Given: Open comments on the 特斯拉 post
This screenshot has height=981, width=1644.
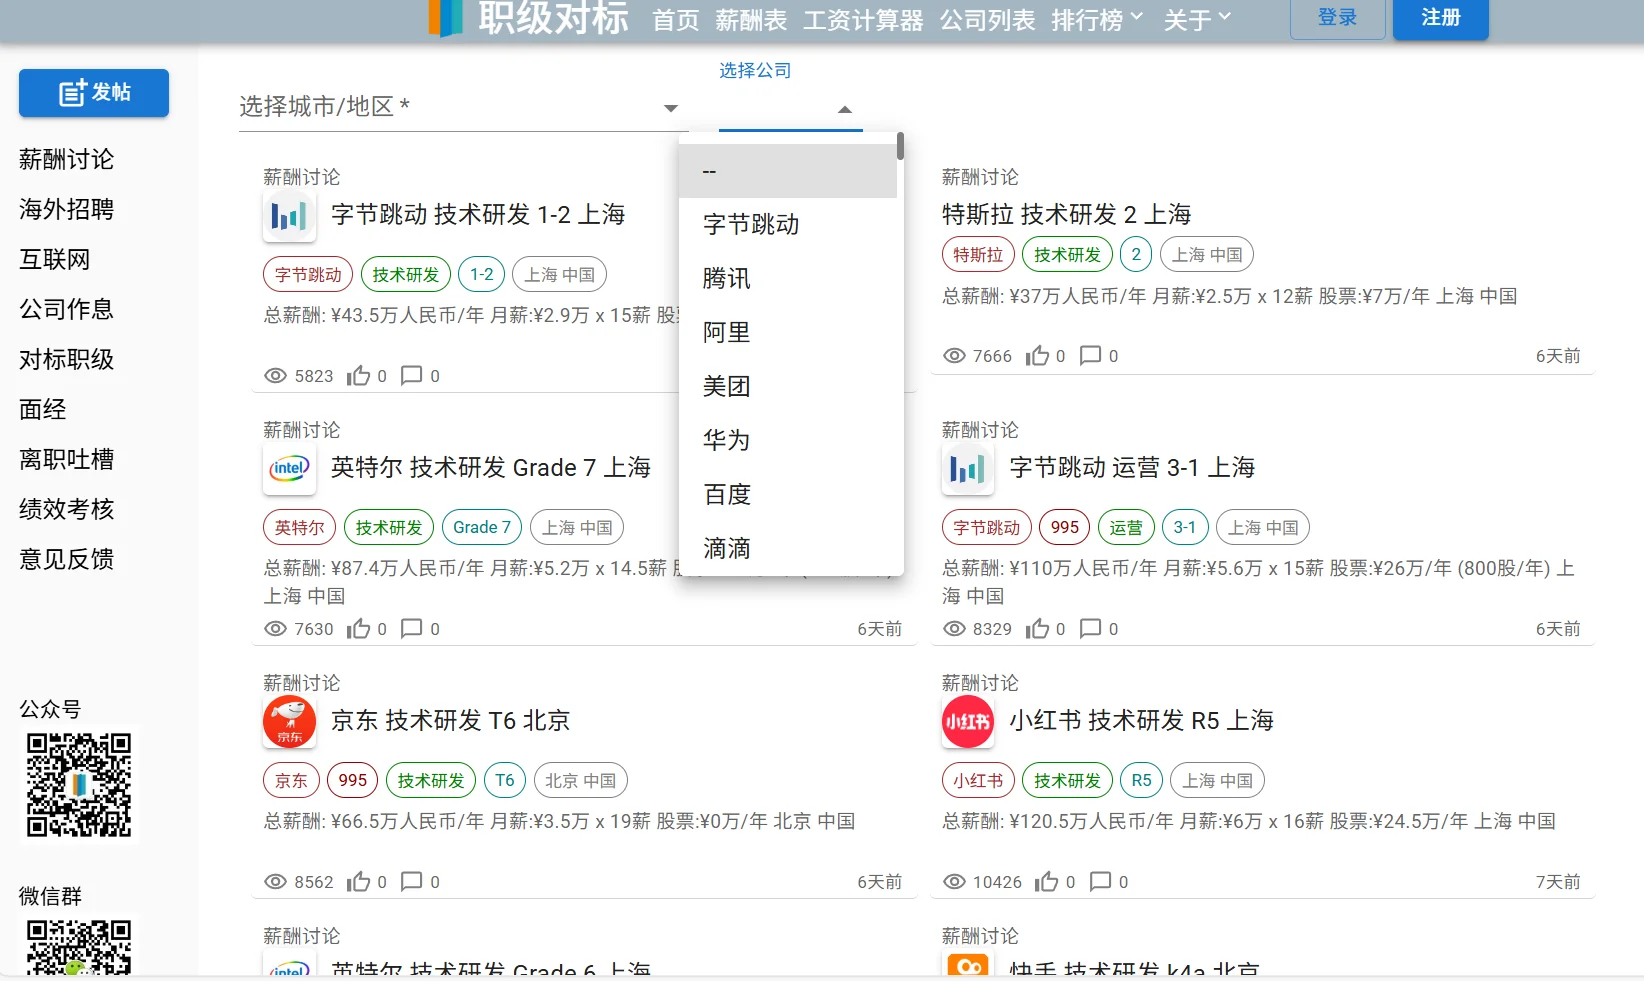Looking at the screenshot, I should (x=1090, y=356).
